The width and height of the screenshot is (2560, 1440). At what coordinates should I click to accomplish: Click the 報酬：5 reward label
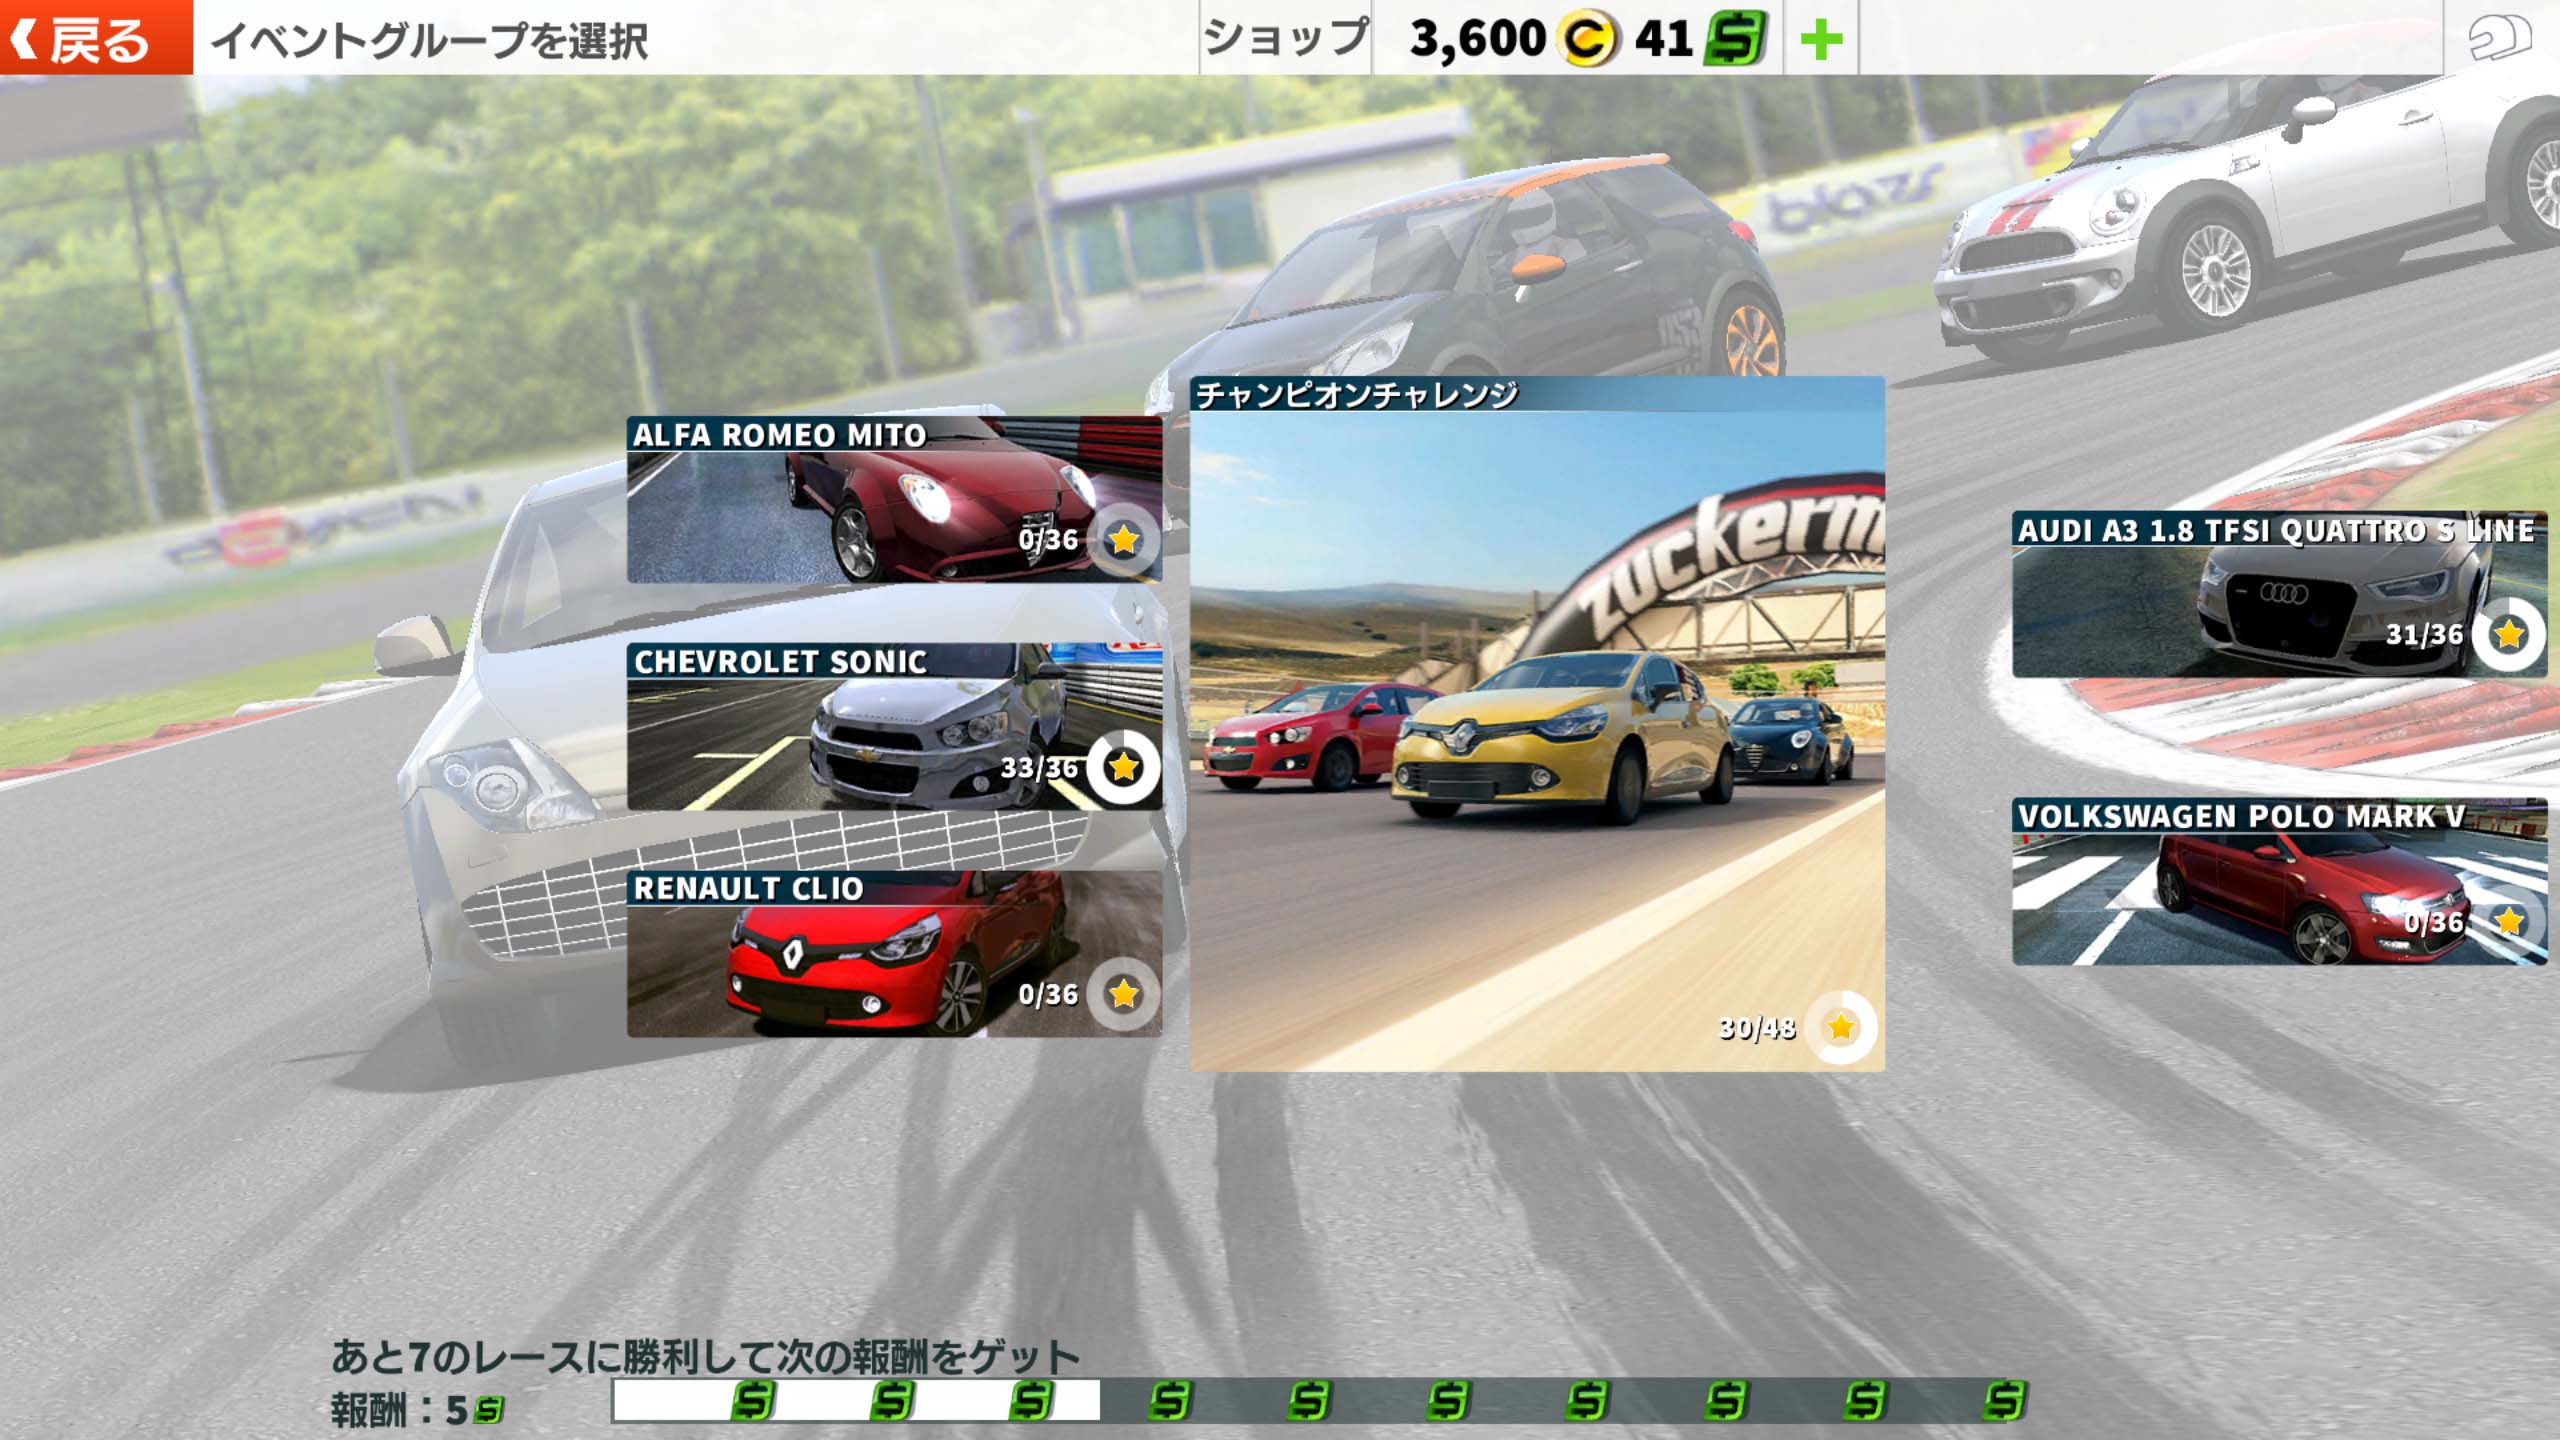pos(417,1410)
